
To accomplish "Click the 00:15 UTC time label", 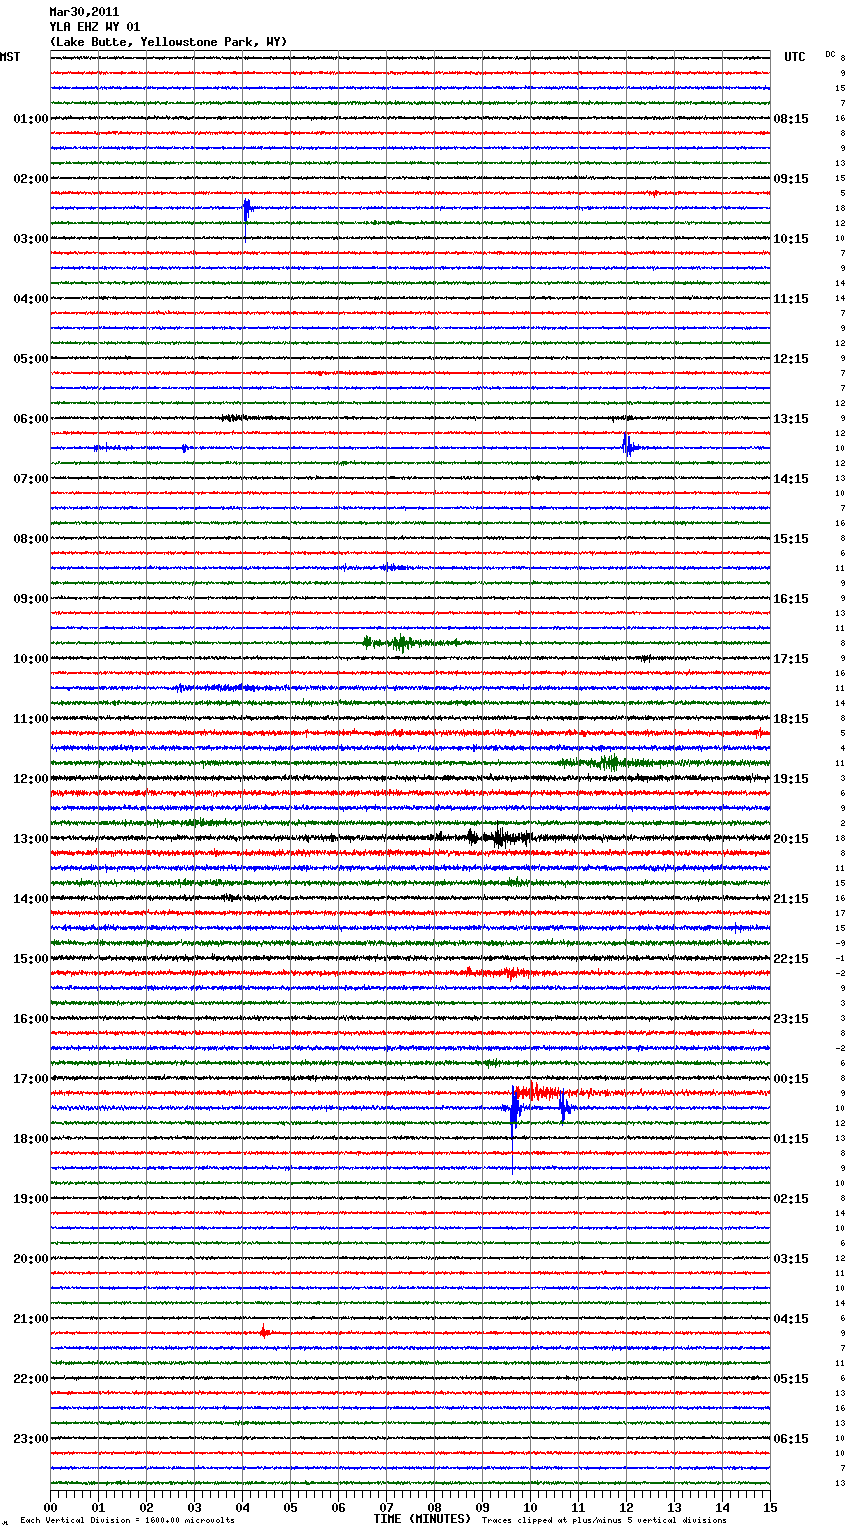I will click(791, 1079).
